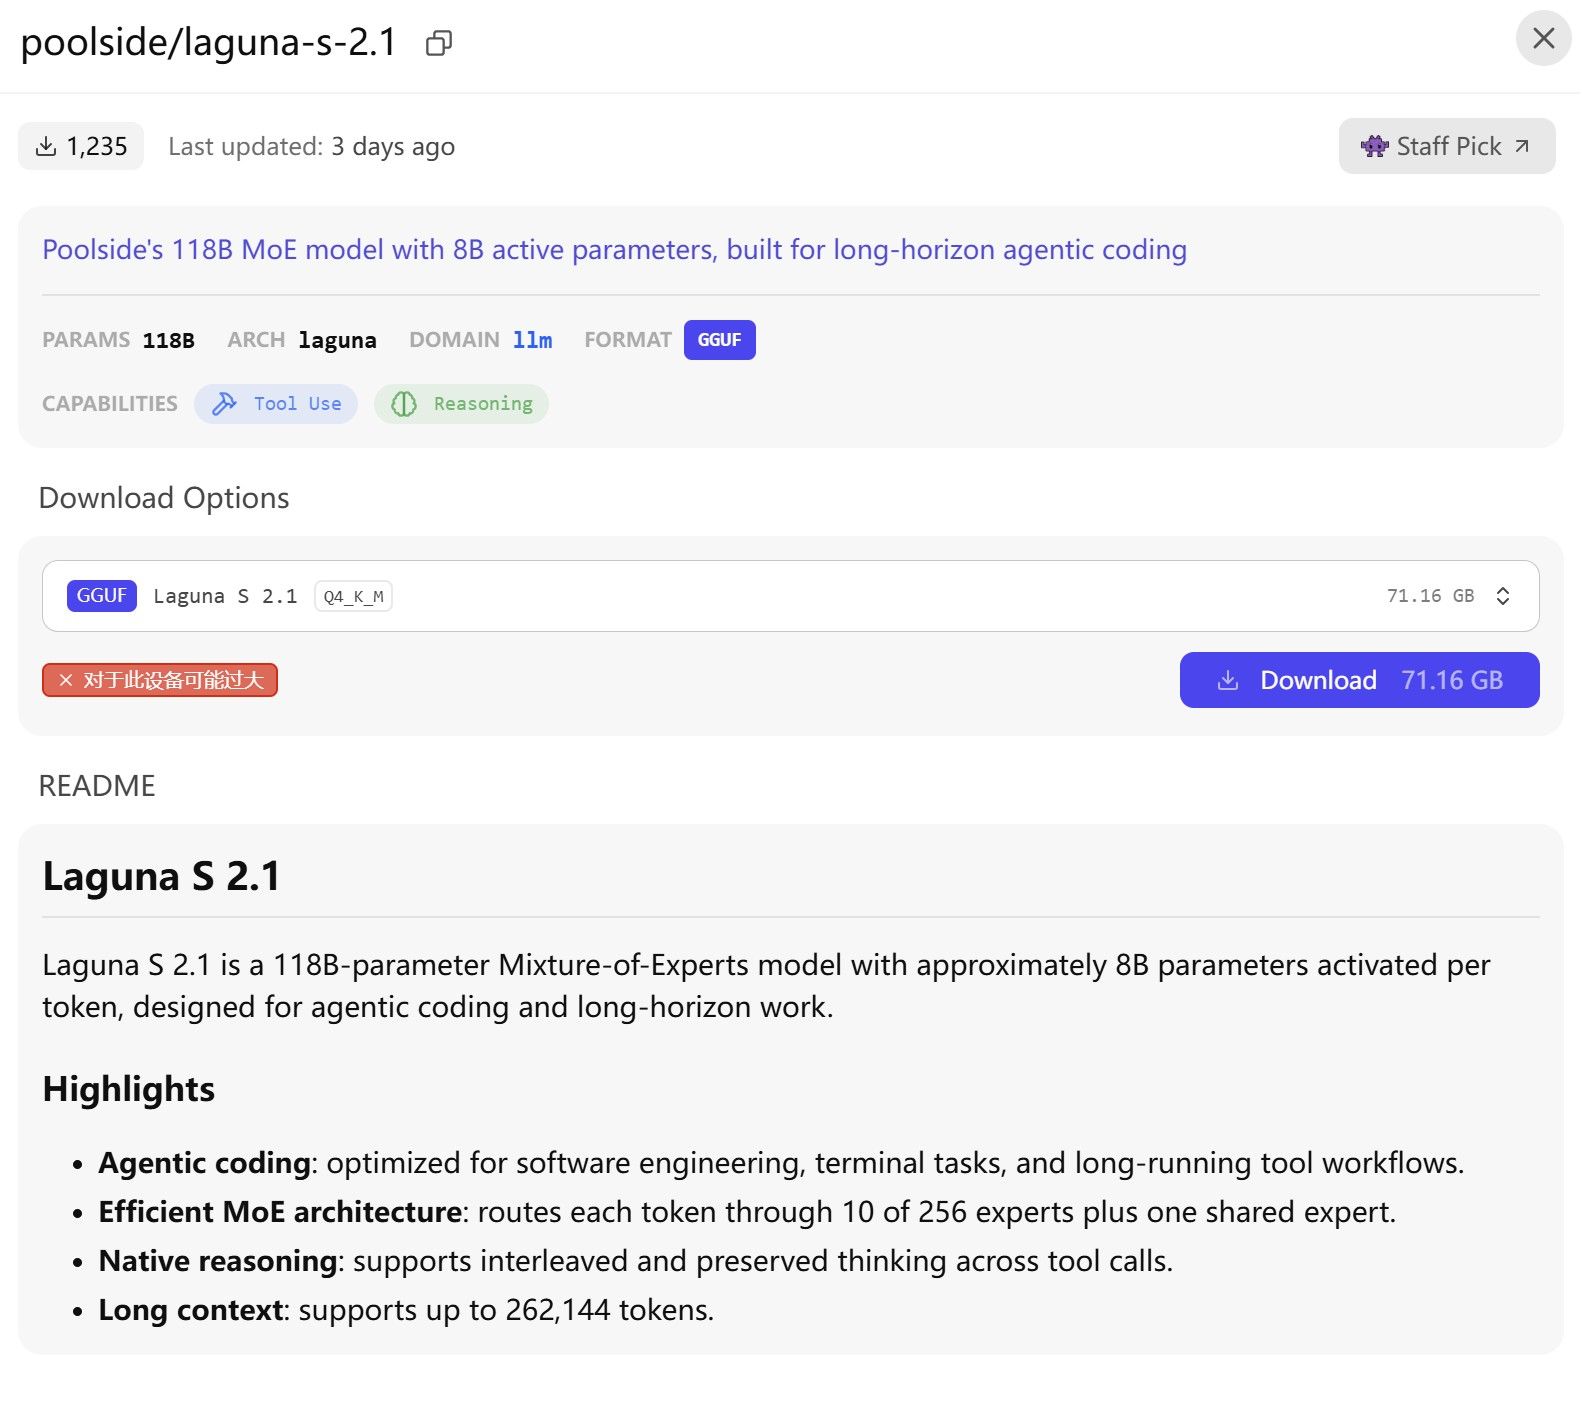The height and width of the screenshot is (1426, 1582).
Task: Close the model details panel
Action: [1544, 39]
